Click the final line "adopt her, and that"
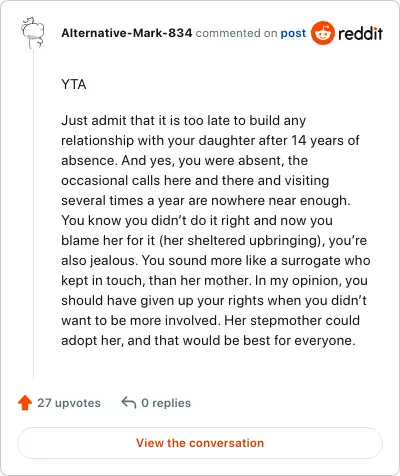 pos(208,341)
